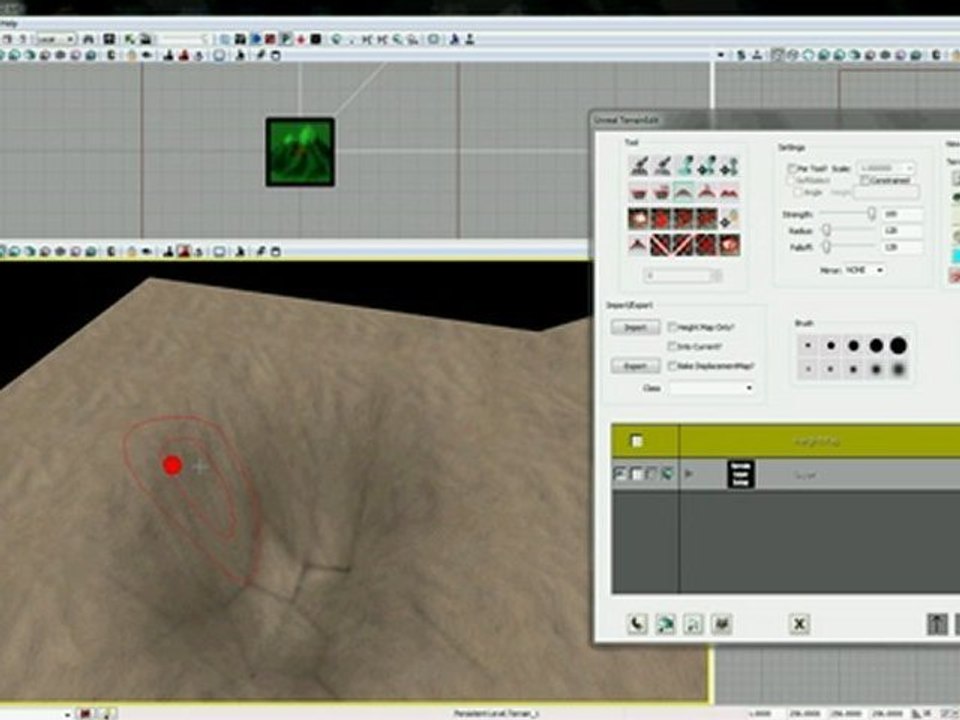
Task: Click the Export button
Action: coord(636,366)
